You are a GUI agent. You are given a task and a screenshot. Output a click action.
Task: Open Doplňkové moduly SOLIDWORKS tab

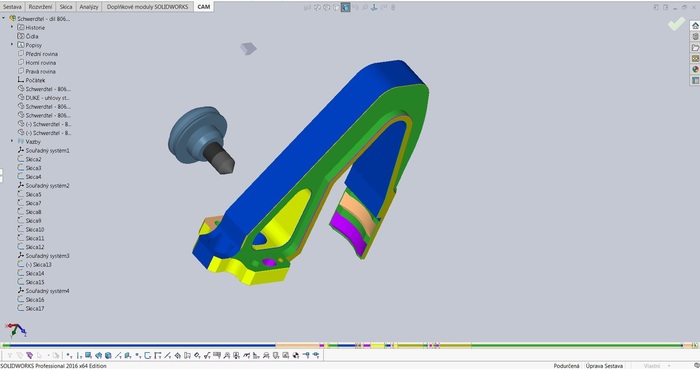(147, 7)
